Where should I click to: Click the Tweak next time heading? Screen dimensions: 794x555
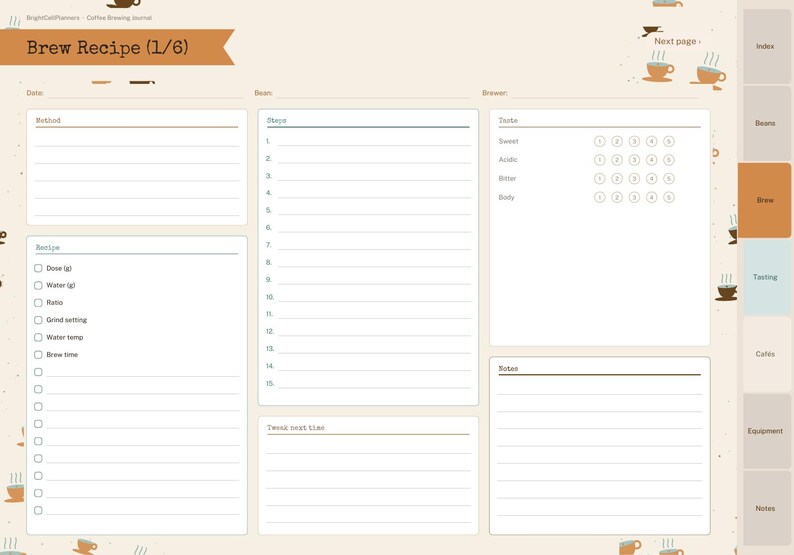tap(296, 428)
